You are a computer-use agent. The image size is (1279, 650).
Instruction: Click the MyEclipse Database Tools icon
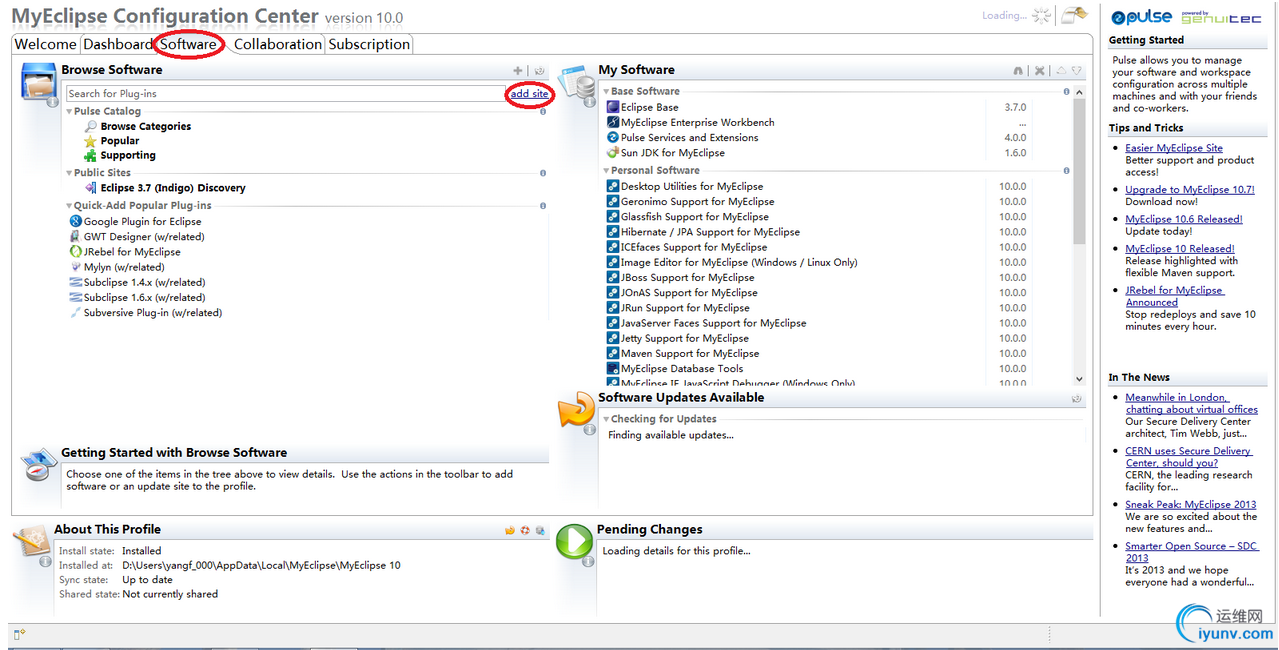click(x=613, y=369)
